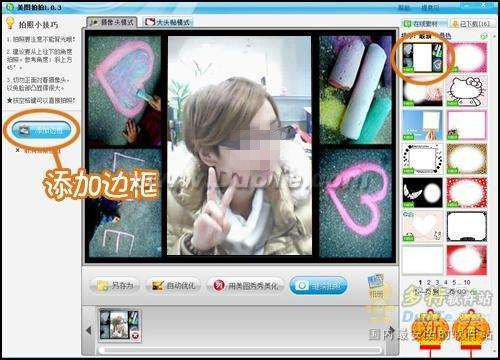Go to page 3 of frame materials
500x360 pixels.
click(x=437, y=282)
